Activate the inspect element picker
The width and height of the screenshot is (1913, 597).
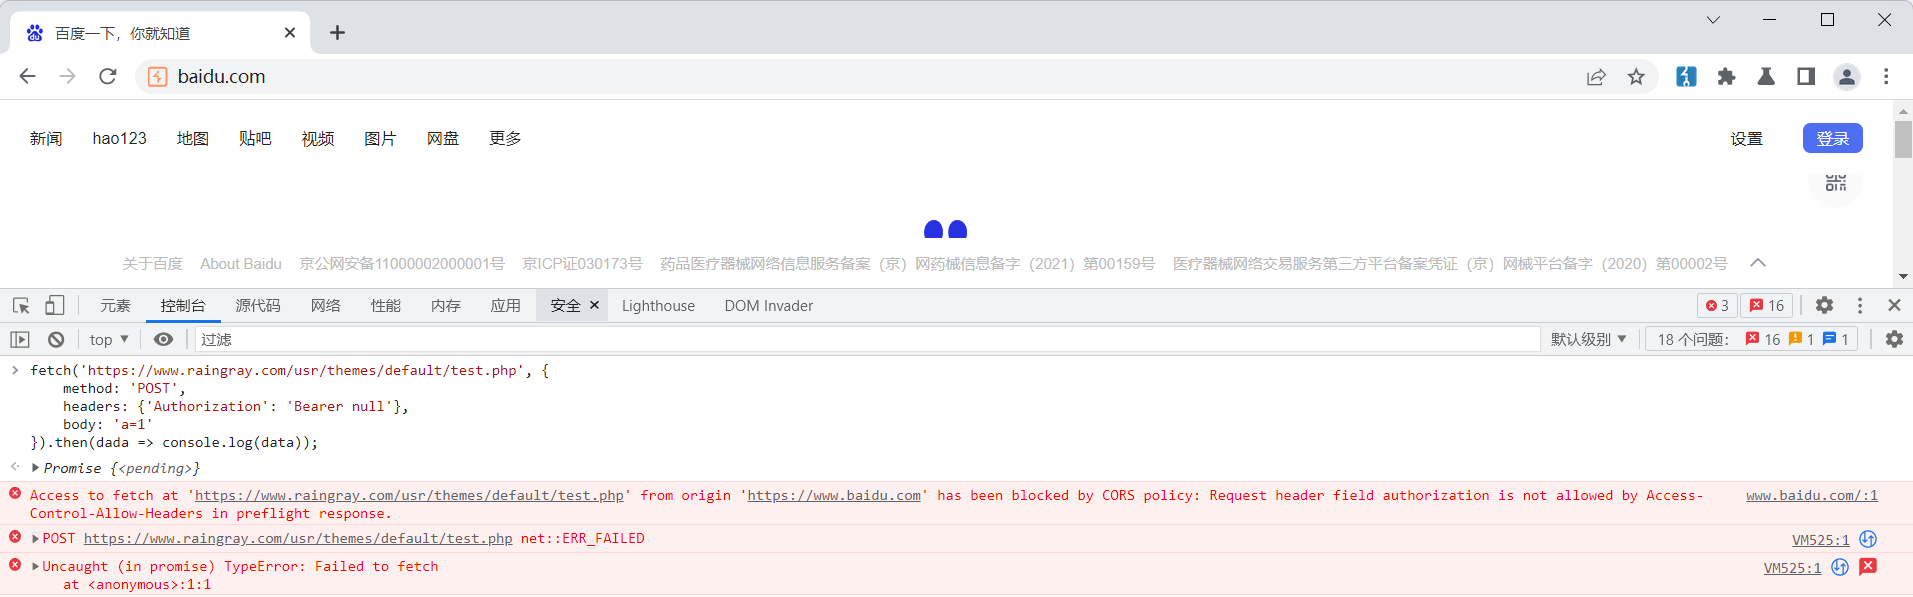(21, 306)
